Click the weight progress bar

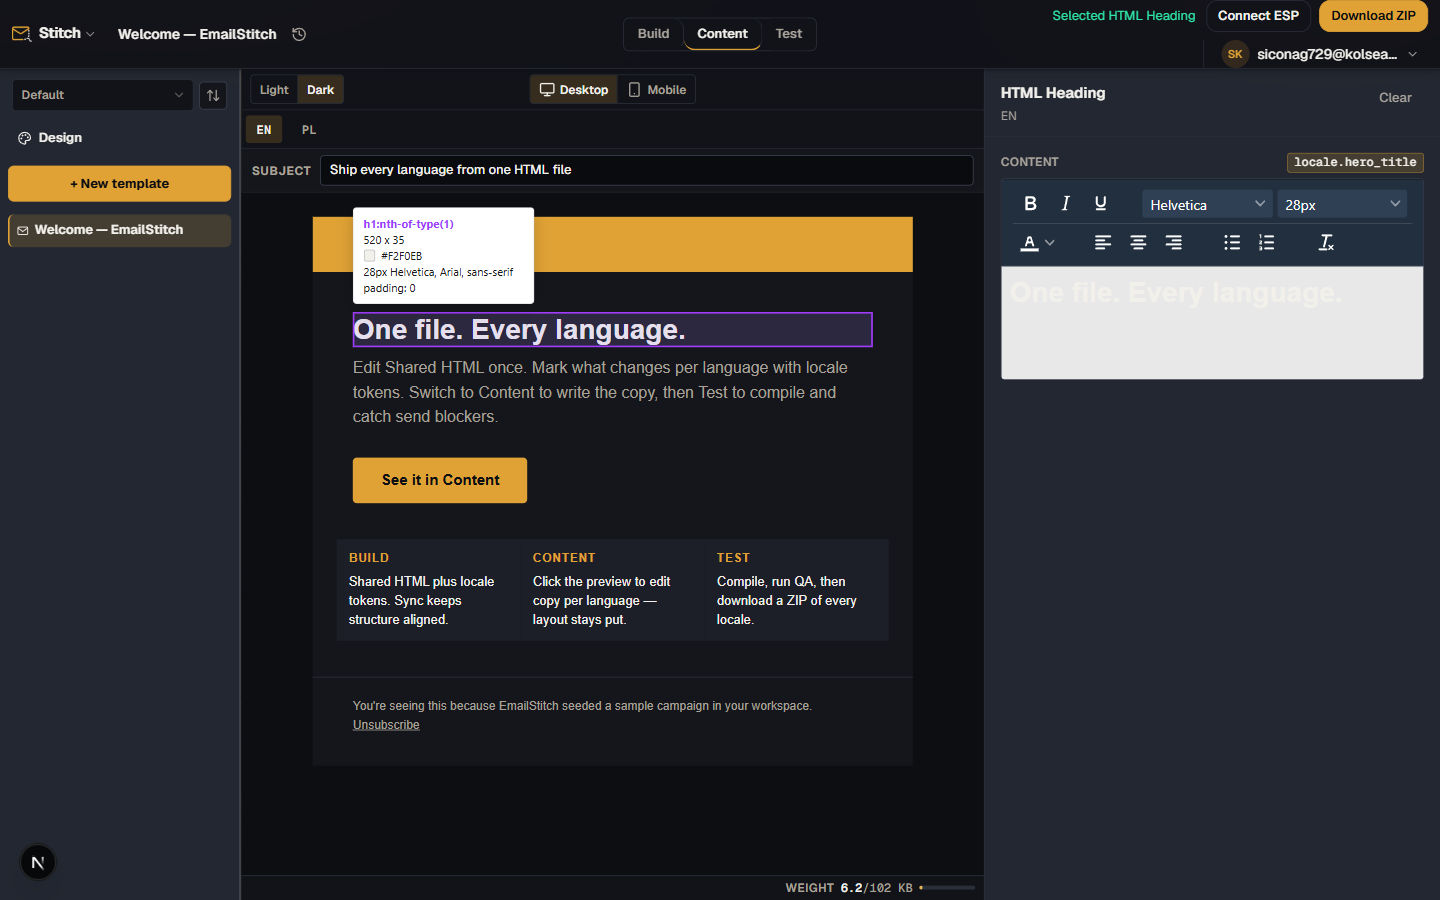point(947,888)
